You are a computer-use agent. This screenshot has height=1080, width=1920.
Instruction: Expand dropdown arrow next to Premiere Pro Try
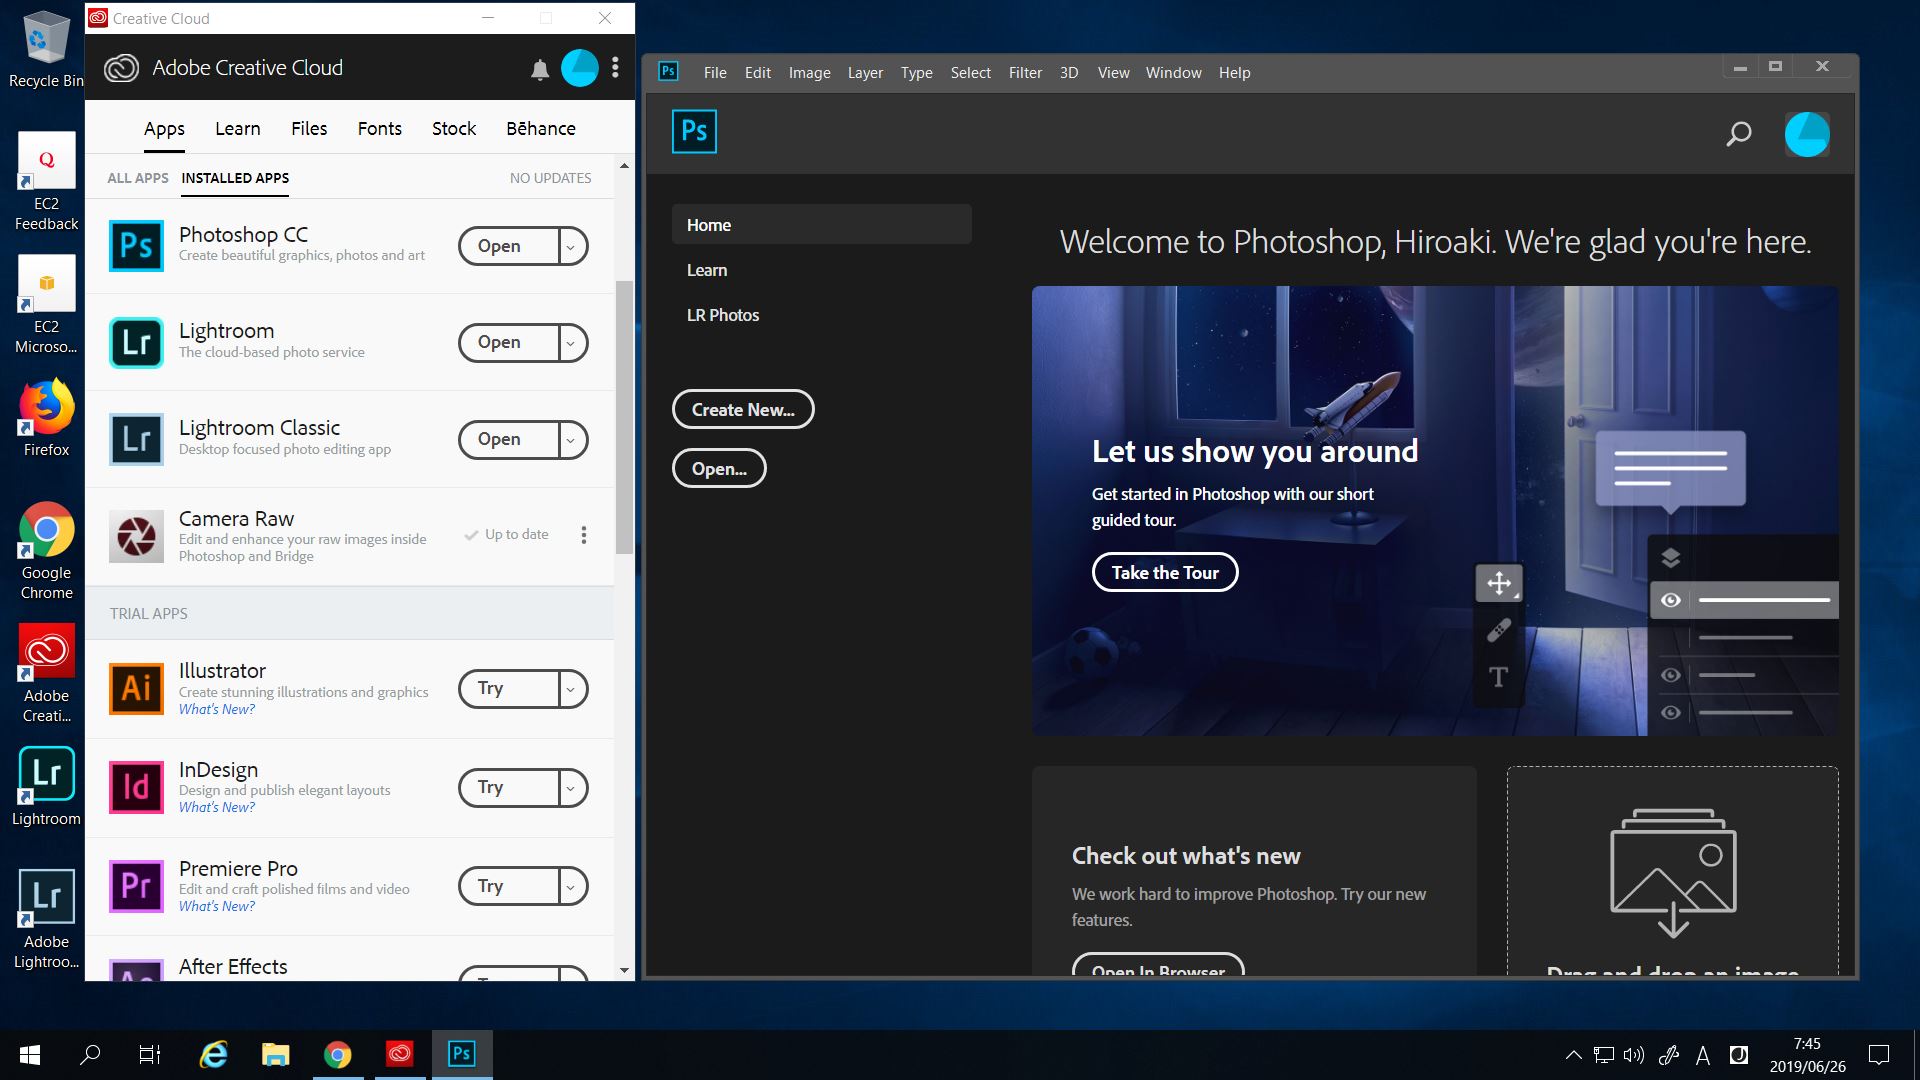pos(571,886)
